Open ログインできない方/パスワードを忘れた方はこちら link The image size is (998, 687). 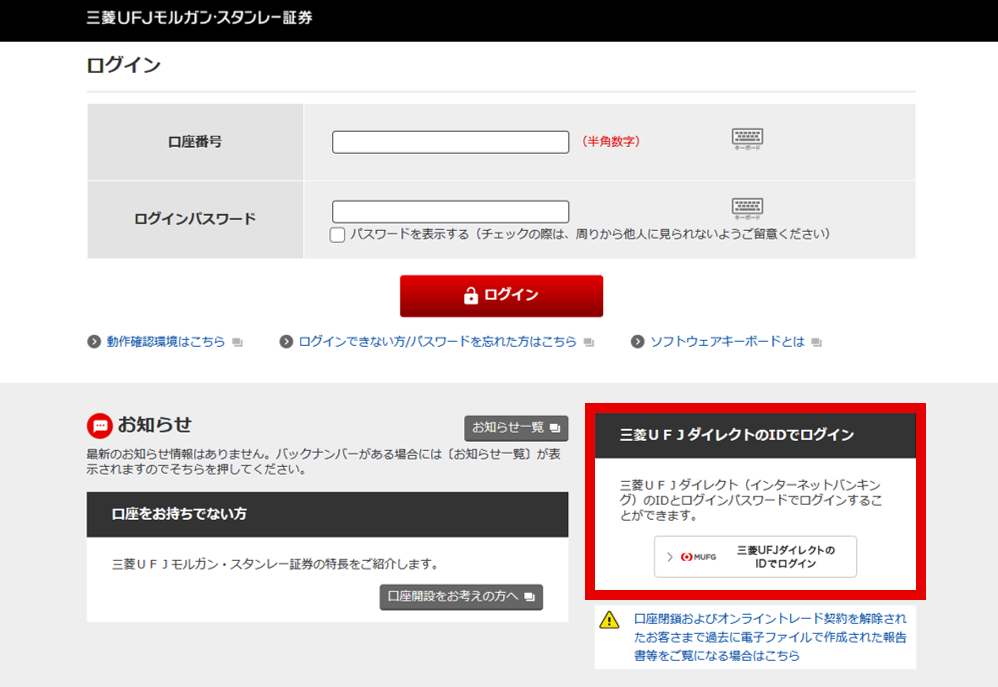[x=437, y=342]
